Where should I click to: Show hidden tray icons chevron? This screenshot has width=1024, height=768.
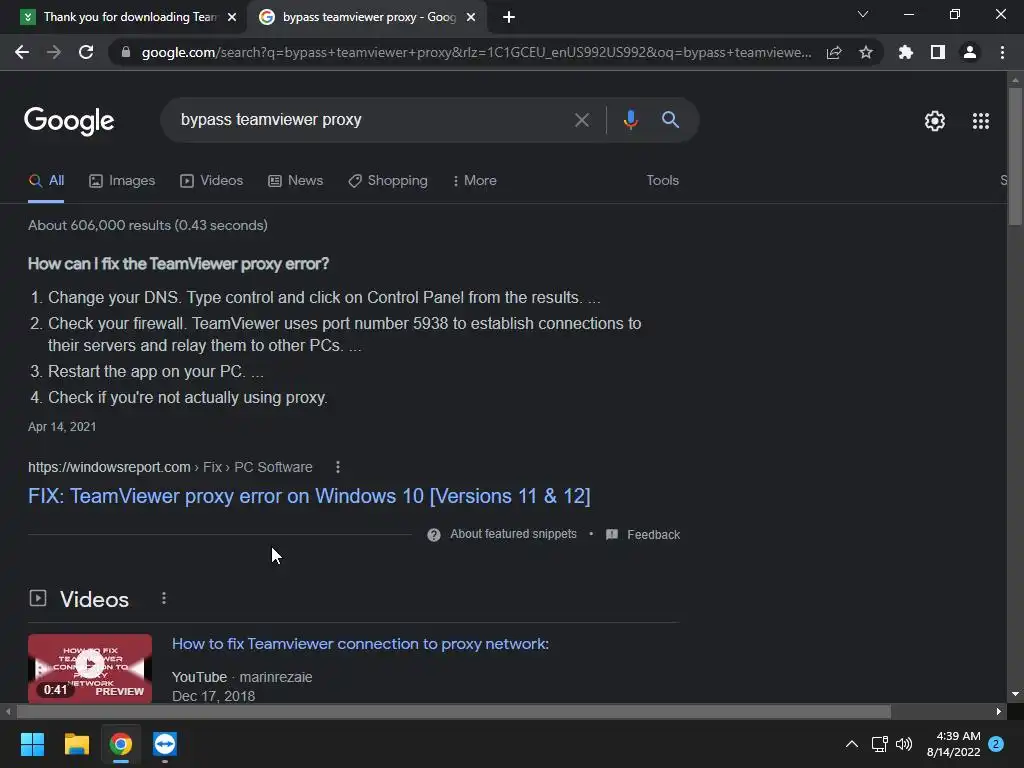click(x=852, y=744)
